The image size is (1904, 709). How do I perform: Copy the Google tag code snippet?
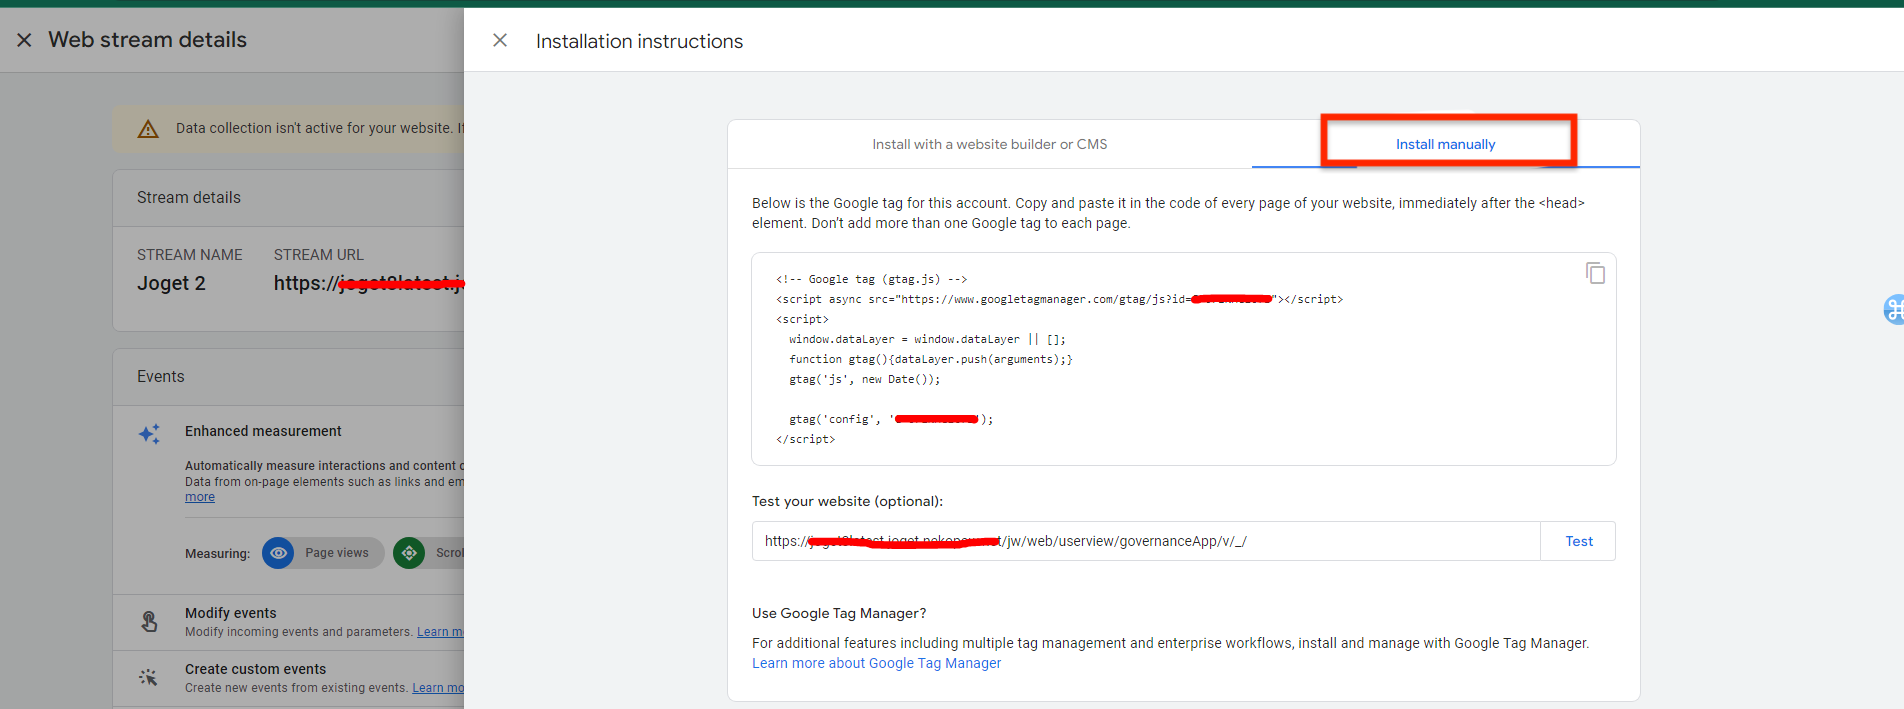(x=1595, y=273)
